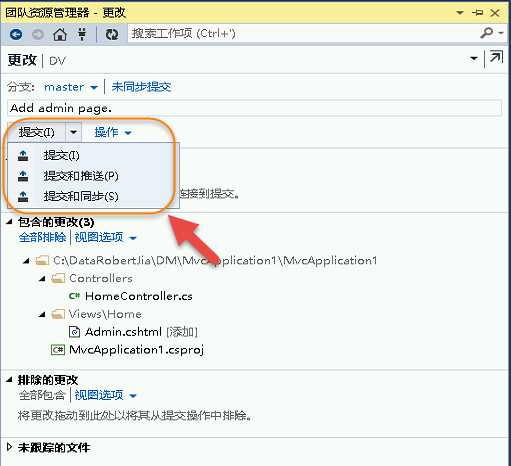Select the MvcApplication1 root folder path

tap(215, 260)
